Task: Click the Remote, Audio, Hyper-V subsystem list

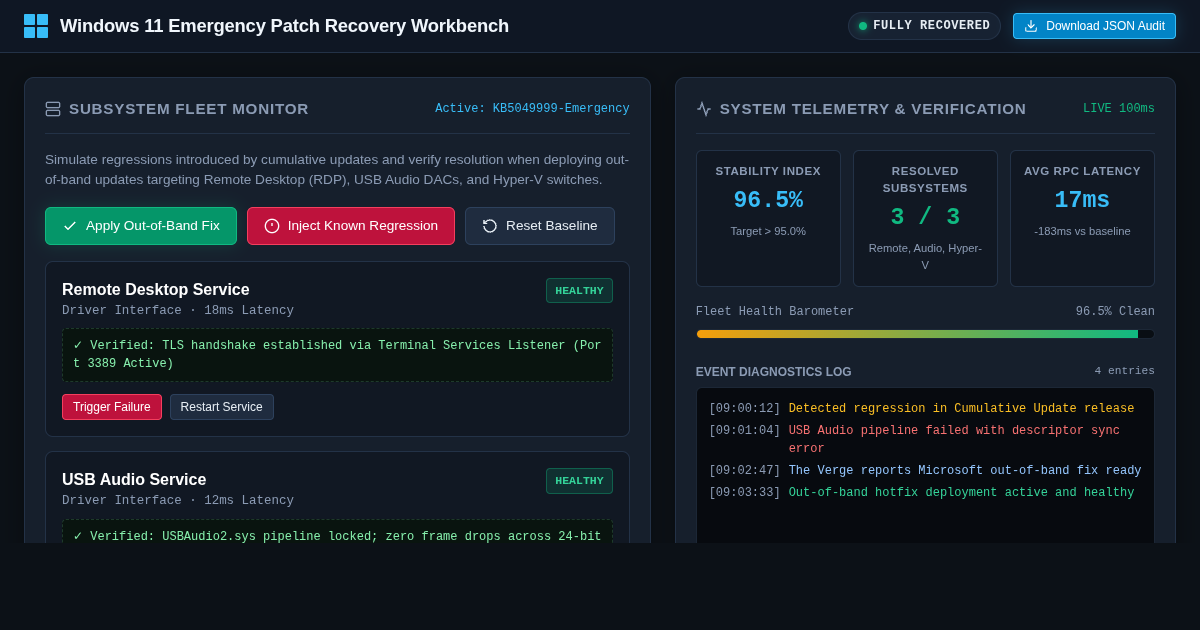Action: coord(925,256)
